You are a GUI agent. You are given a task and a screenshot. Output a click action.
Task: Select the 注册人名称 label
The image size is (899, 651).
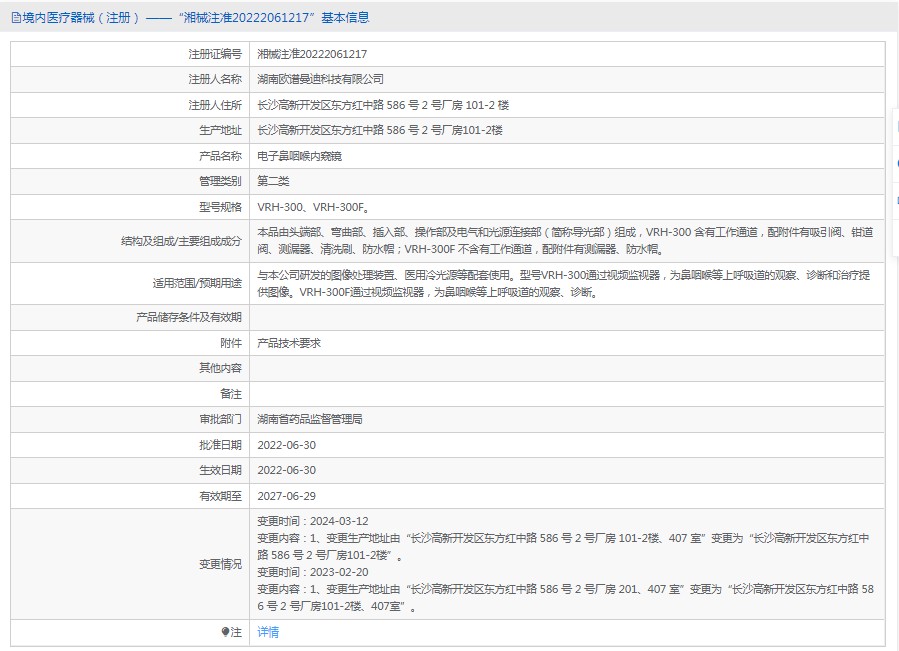click(215, 79)
